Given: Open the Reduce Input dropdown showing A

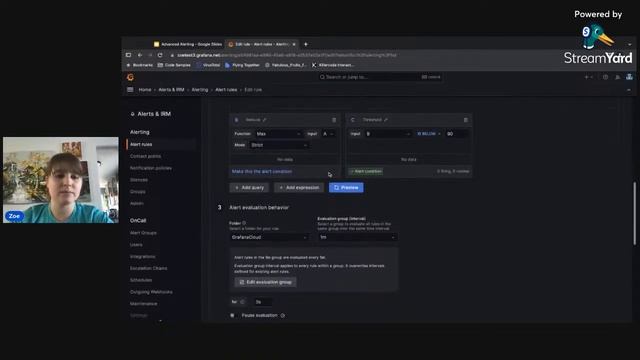Looking at the screenshot, I should [x=329, y=133].
